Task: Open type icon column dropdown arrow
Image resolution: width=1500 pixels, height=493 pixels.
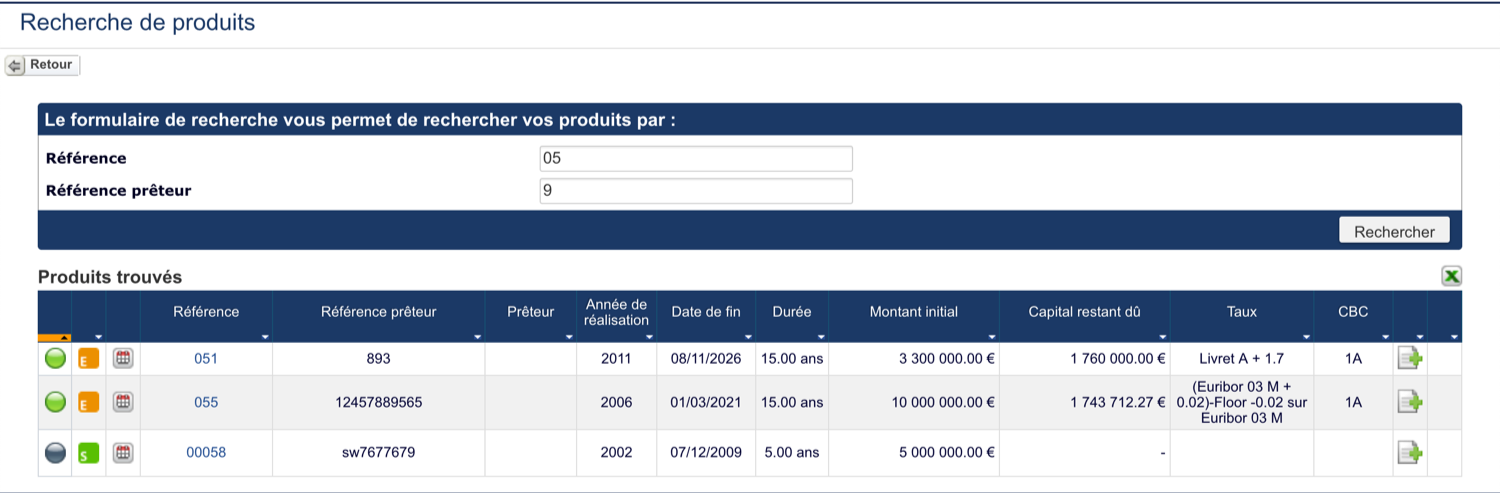Action: click(x=99, y=337)
